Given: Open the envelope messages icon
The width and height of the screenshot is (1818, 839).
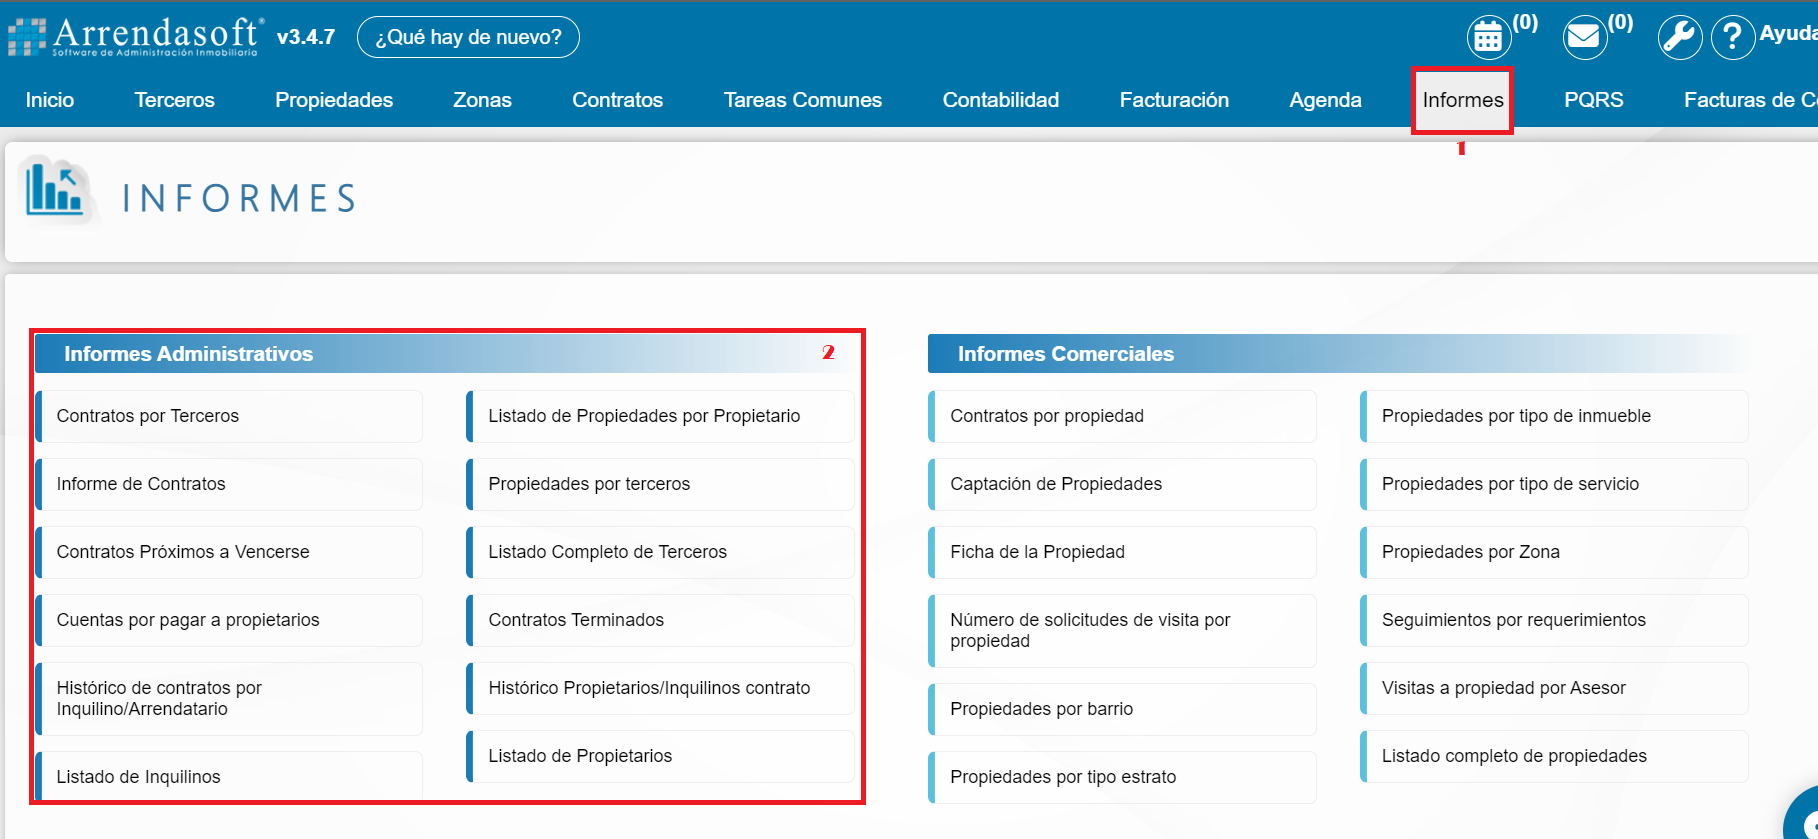Looking at the screenshot, I should tap(1584, 38).
